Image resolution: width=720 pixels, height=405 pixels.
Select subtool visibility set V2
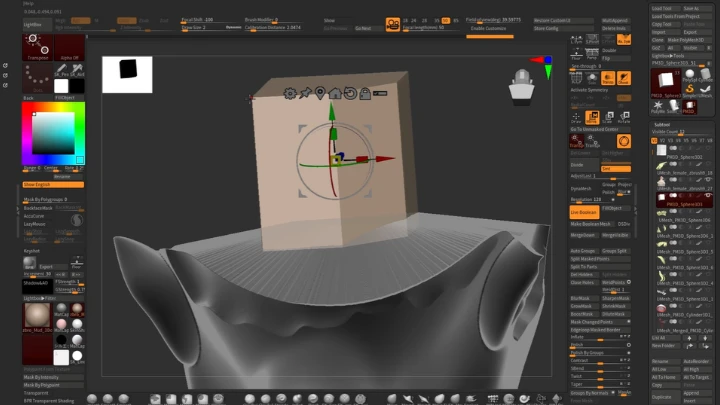coord(662,141)
